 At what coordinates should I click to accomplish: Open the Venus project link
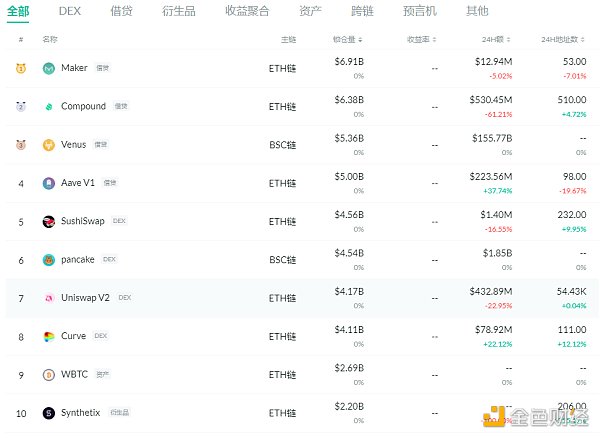[x=73, y=145]
